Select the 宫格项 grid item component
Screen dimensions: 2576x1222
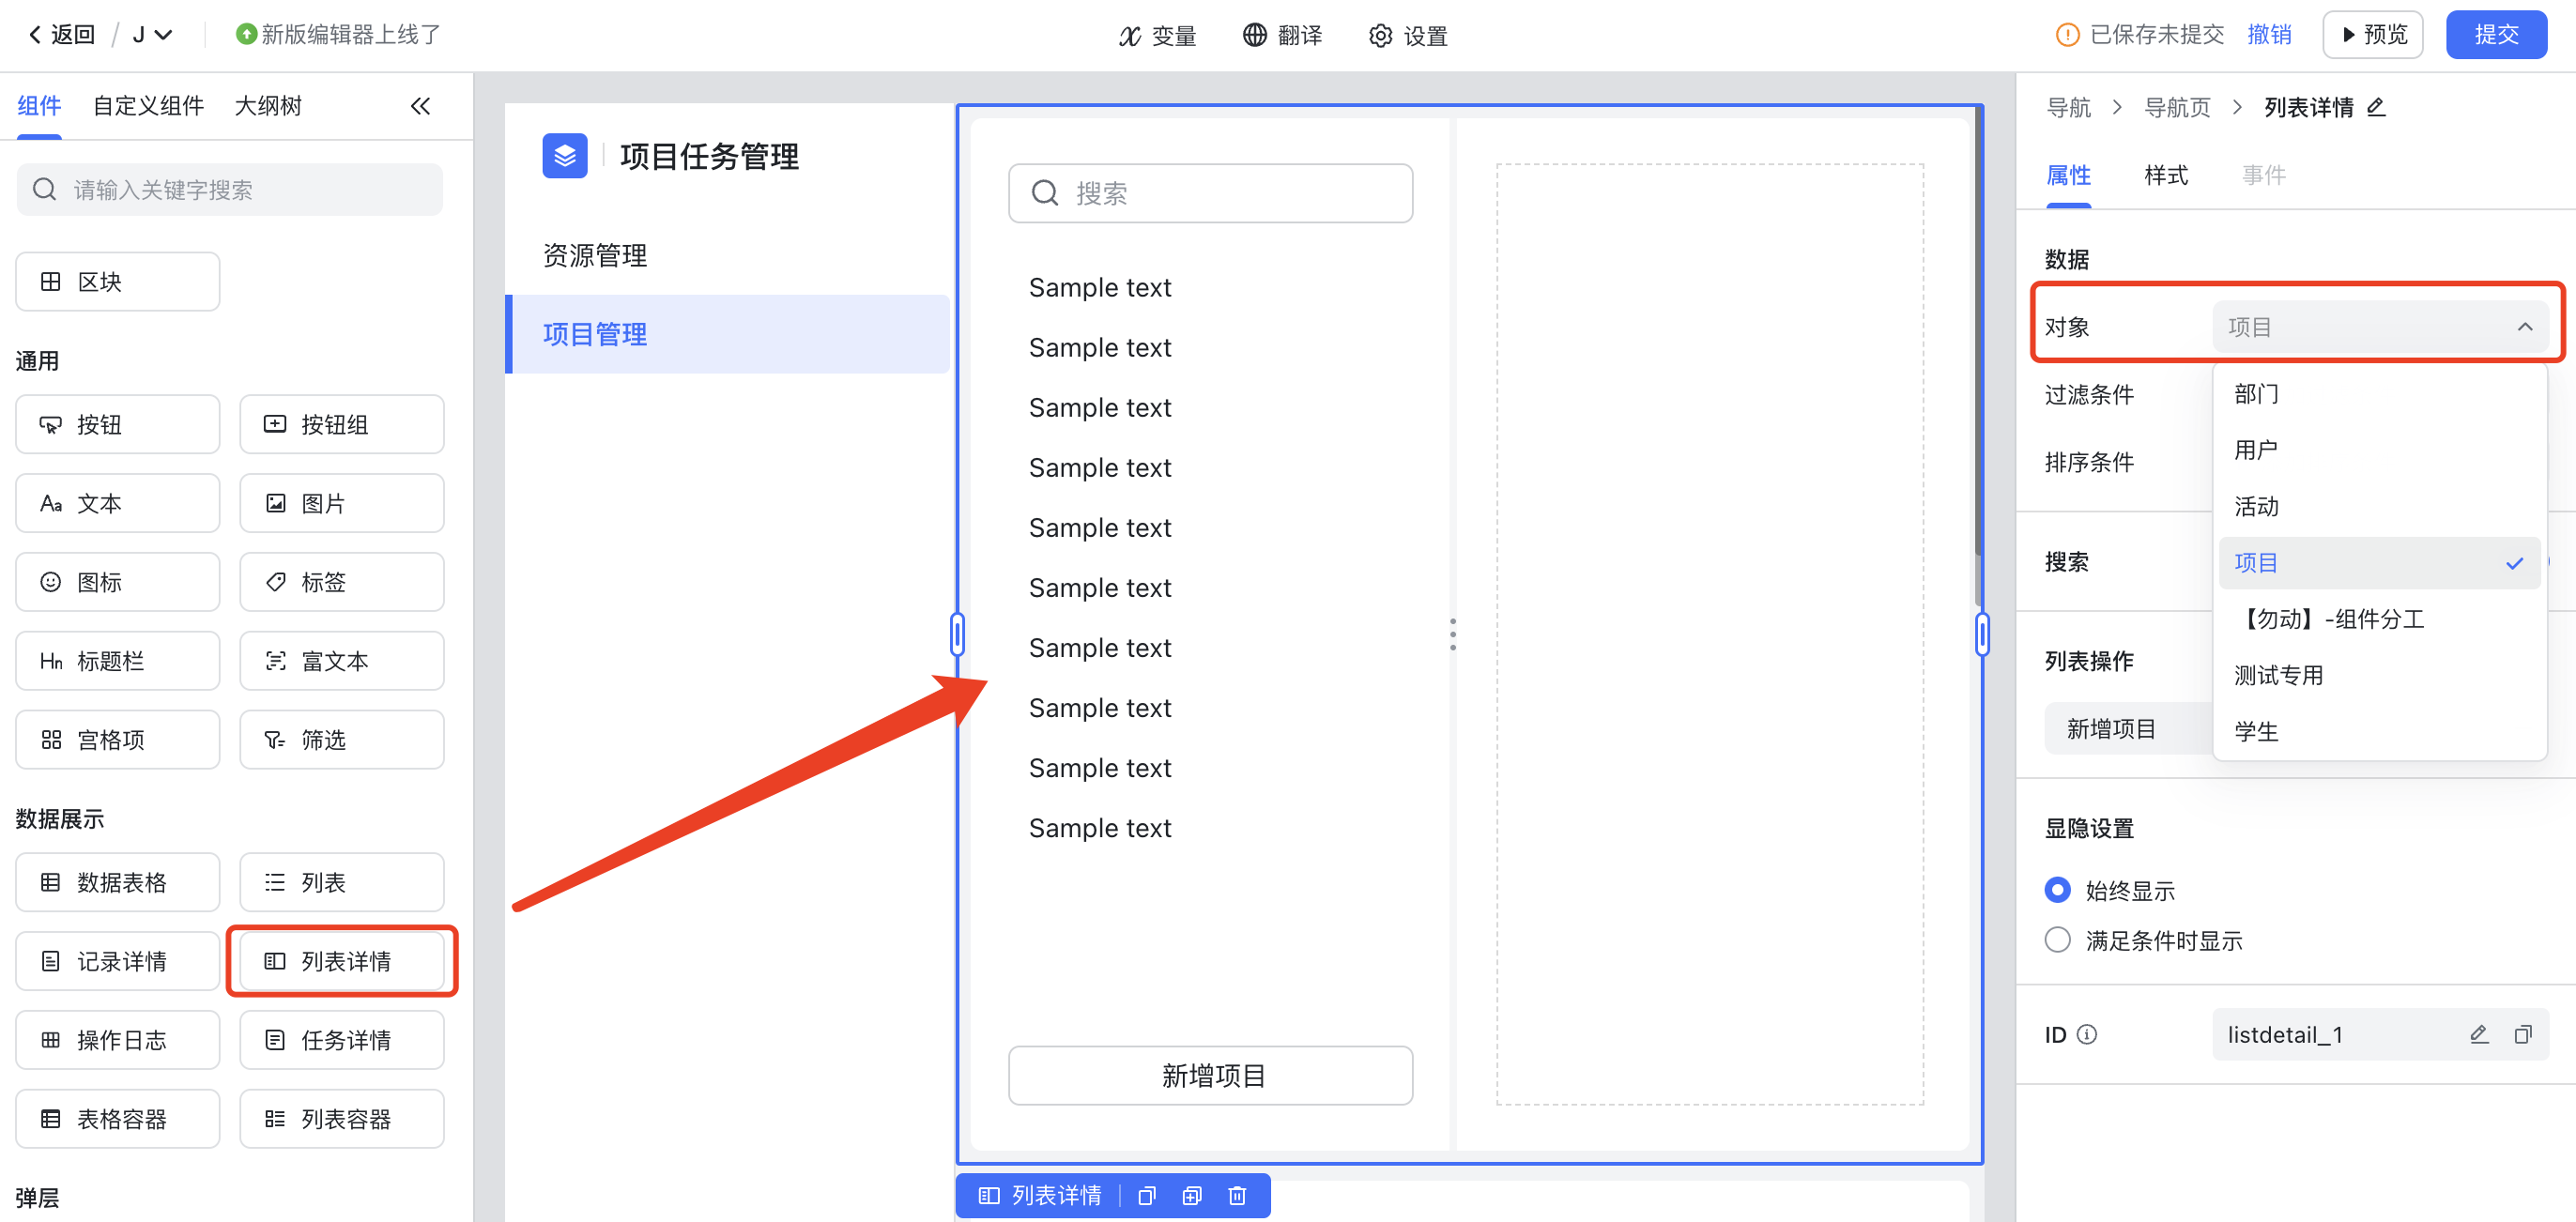tap(118, 740)
